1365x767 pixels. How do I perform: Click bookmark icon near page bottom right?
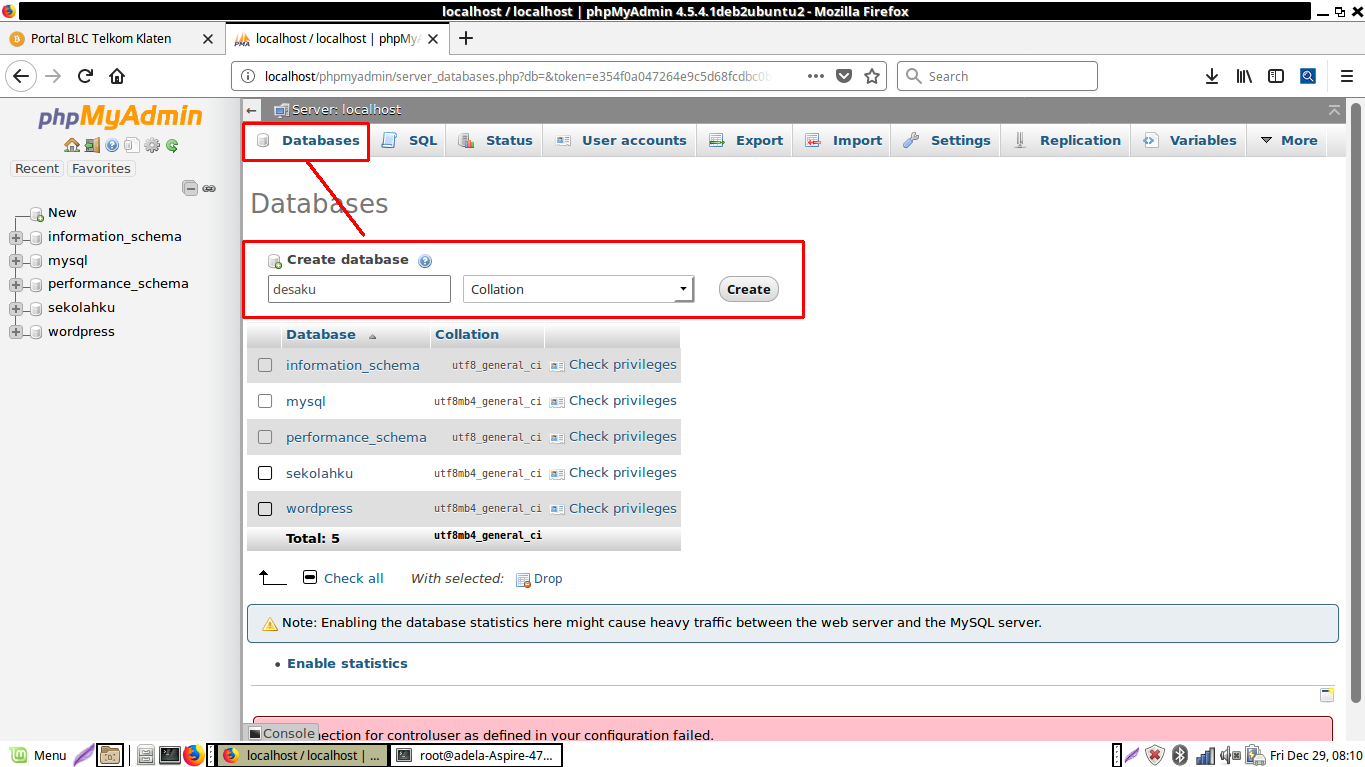1327,695
